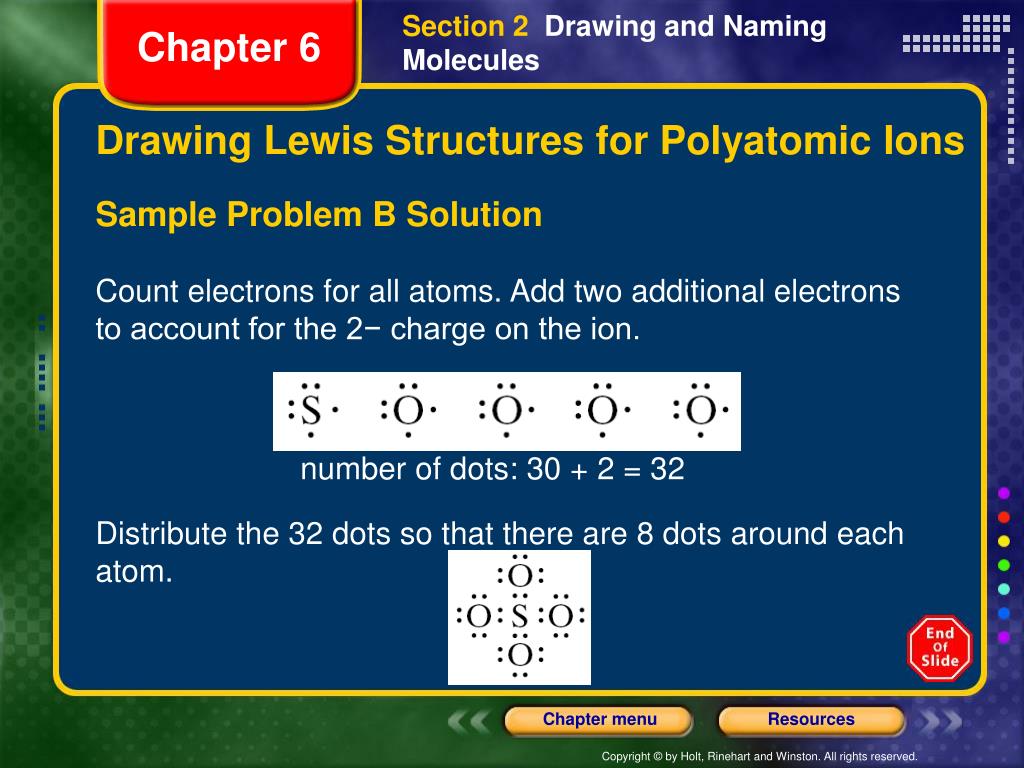This screenshot has width=1024, height=768.
Task: Advance to next slide with right double-arrow
Action: pos(941,721)
